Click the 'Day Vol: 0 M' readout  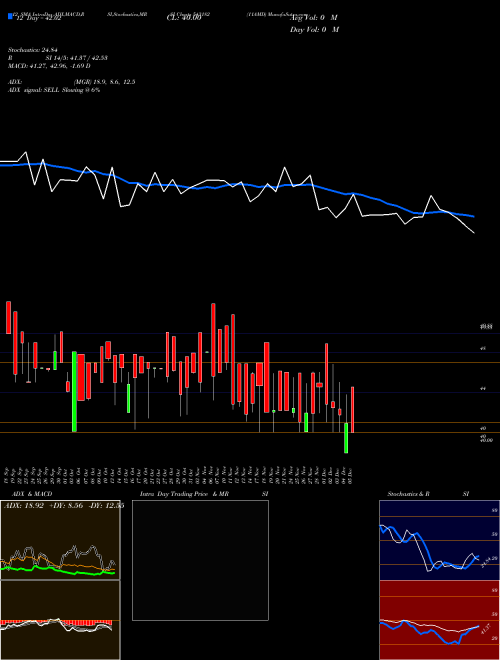(314, 30)
